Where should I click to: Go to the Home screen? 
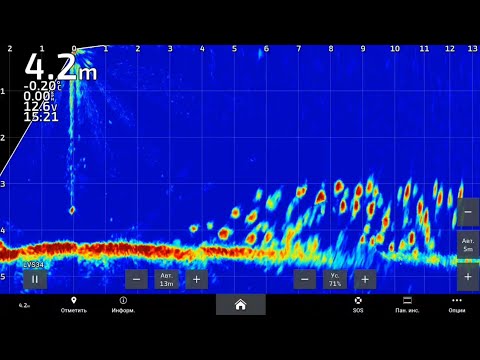coord(241,304)
